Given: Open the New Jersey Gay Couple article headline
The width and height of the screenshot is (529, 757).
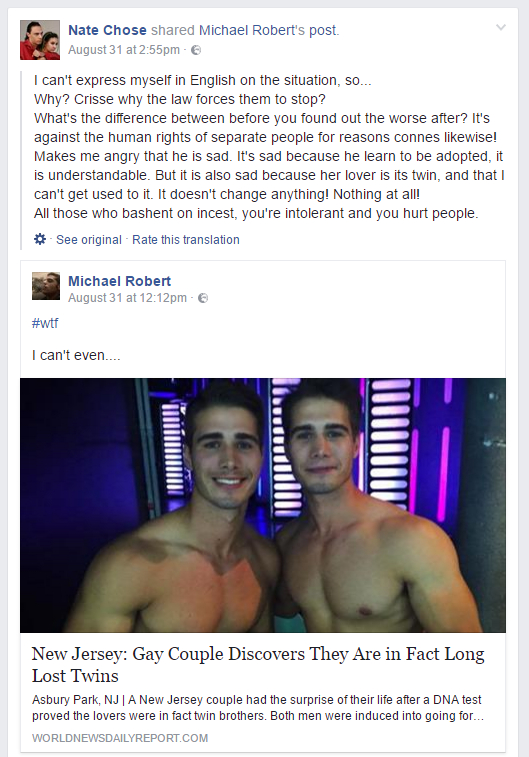Looking at the screenshot, I should [x=258, y=664].
